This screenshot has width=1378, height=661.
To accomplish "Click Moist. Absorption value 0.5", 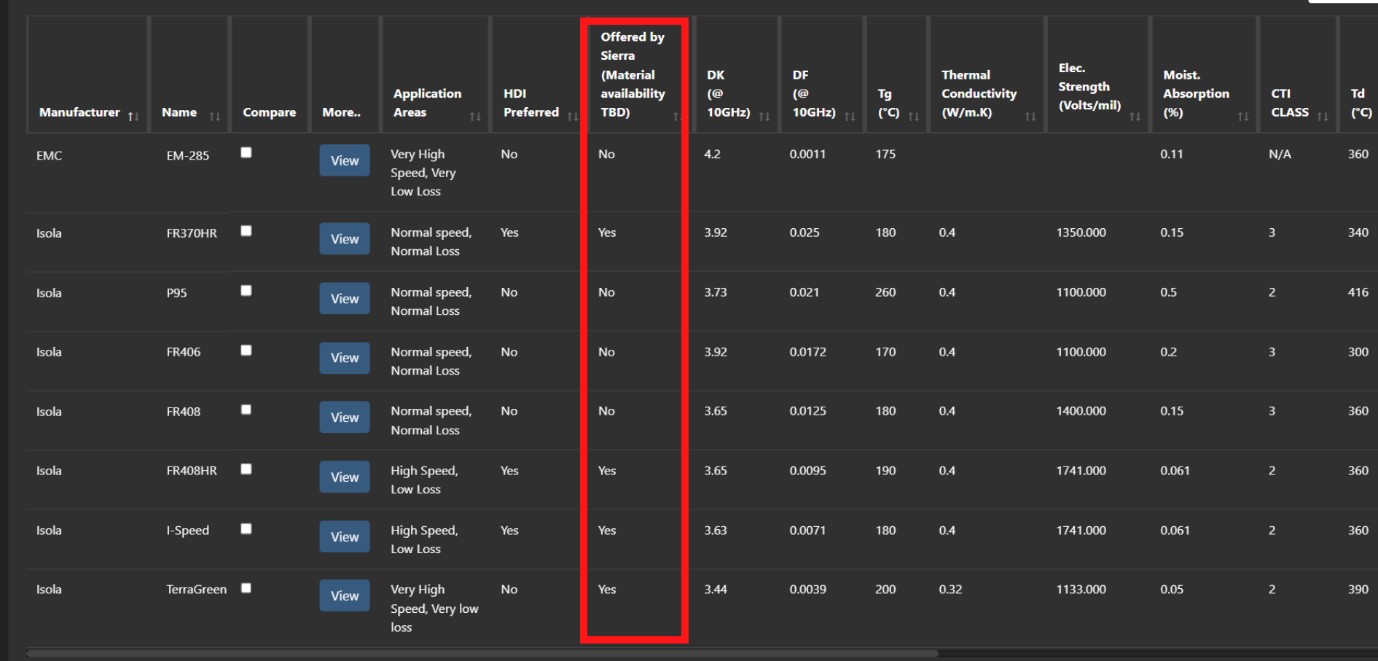I will [1168, 292].
